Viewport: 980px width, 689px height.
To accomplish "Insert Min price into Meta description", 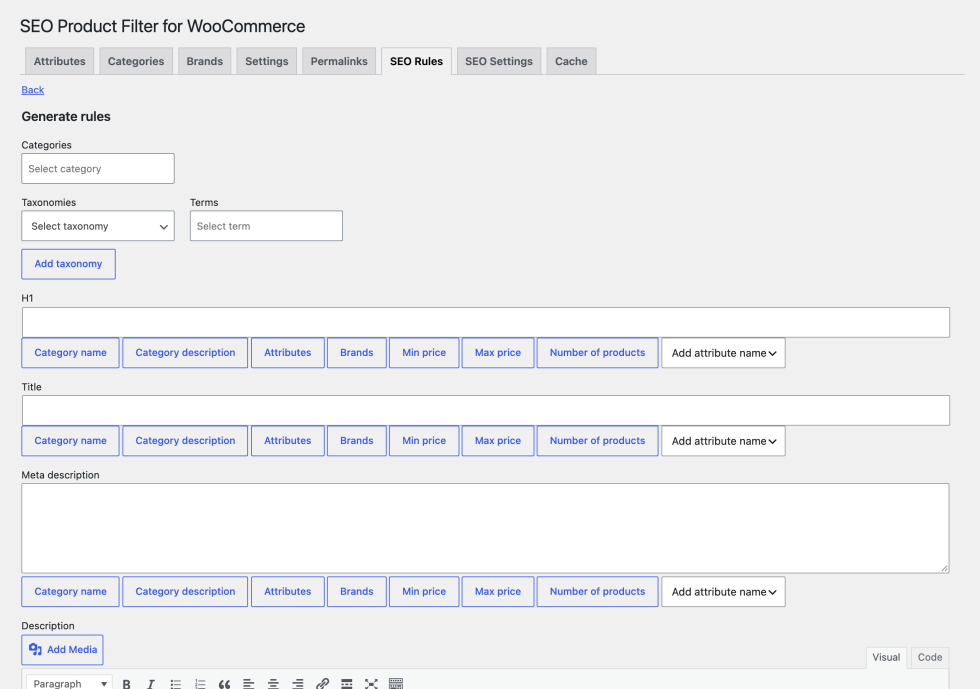I will pyautogui.click(x=424, y=591).
